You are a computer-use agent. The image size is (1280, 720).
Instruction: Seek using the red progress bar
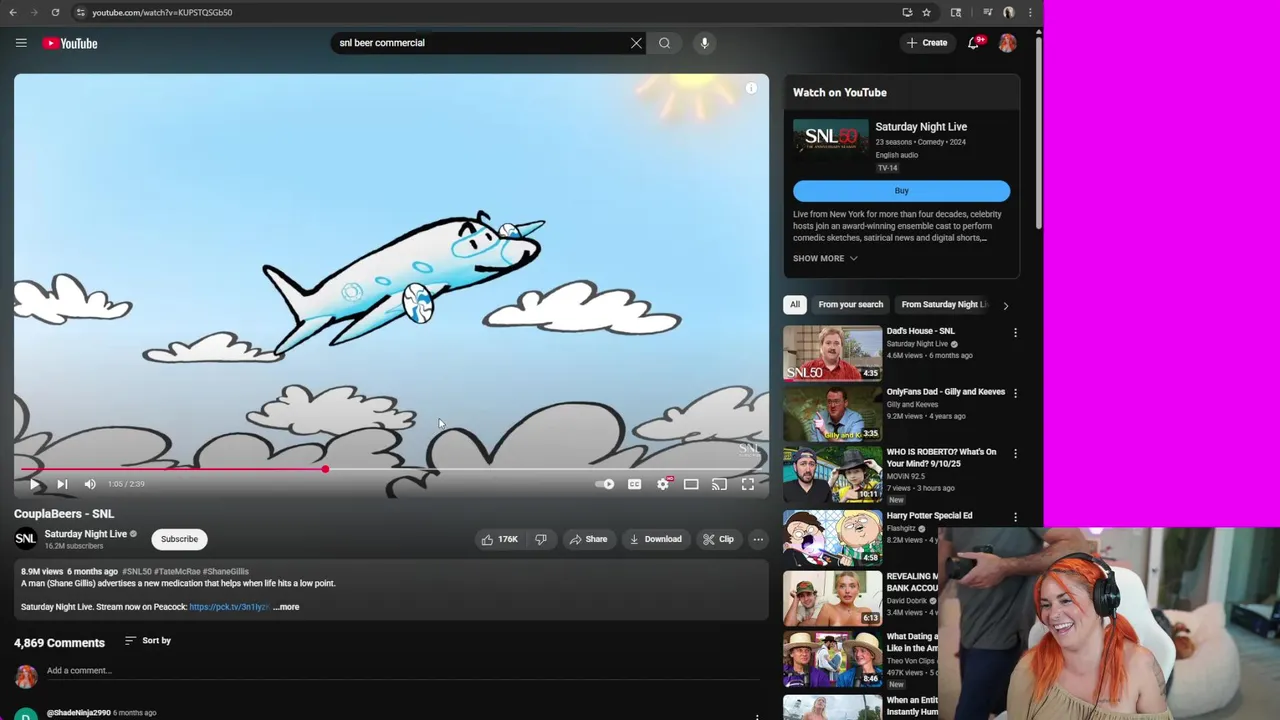[x=392, y=469]
